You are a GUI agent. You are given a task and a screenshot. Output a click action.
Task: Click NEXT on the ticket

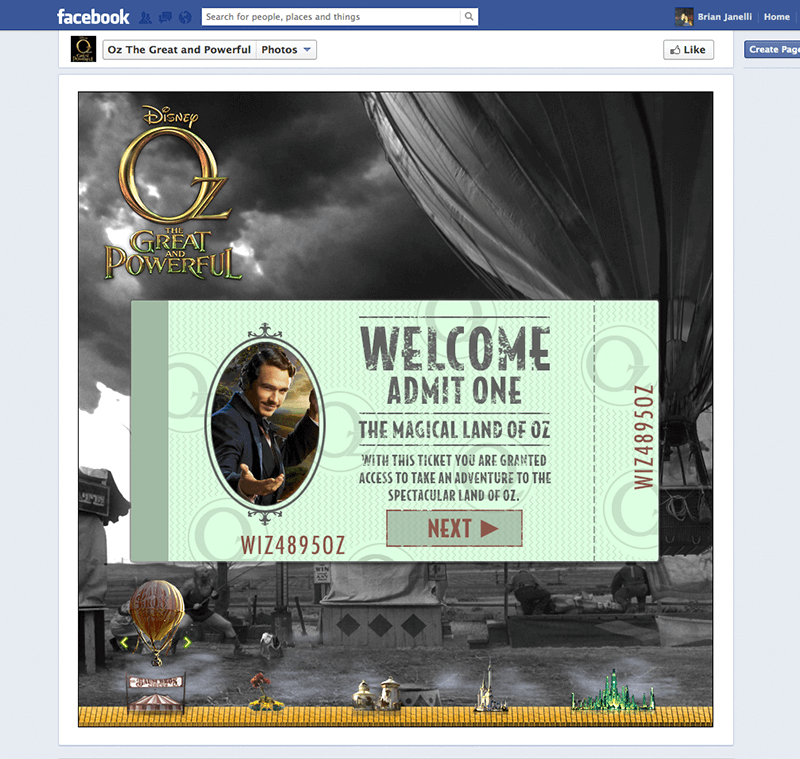click(x=454, y=528)
